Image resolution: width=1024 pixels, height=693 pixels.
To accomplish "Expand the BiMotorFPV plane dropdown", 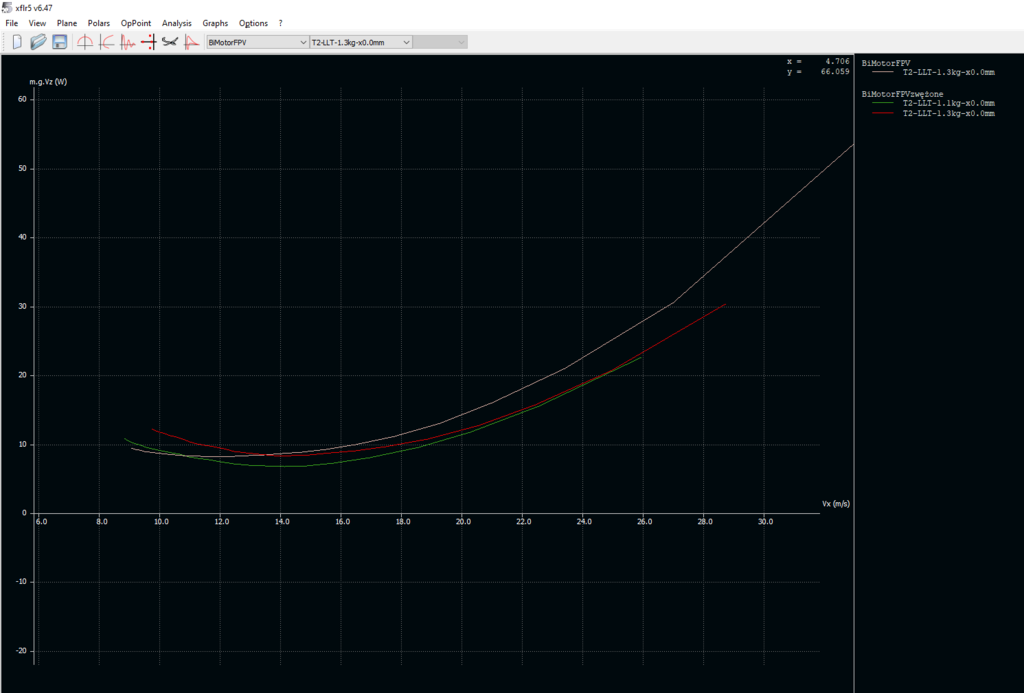I will [256, 42].
